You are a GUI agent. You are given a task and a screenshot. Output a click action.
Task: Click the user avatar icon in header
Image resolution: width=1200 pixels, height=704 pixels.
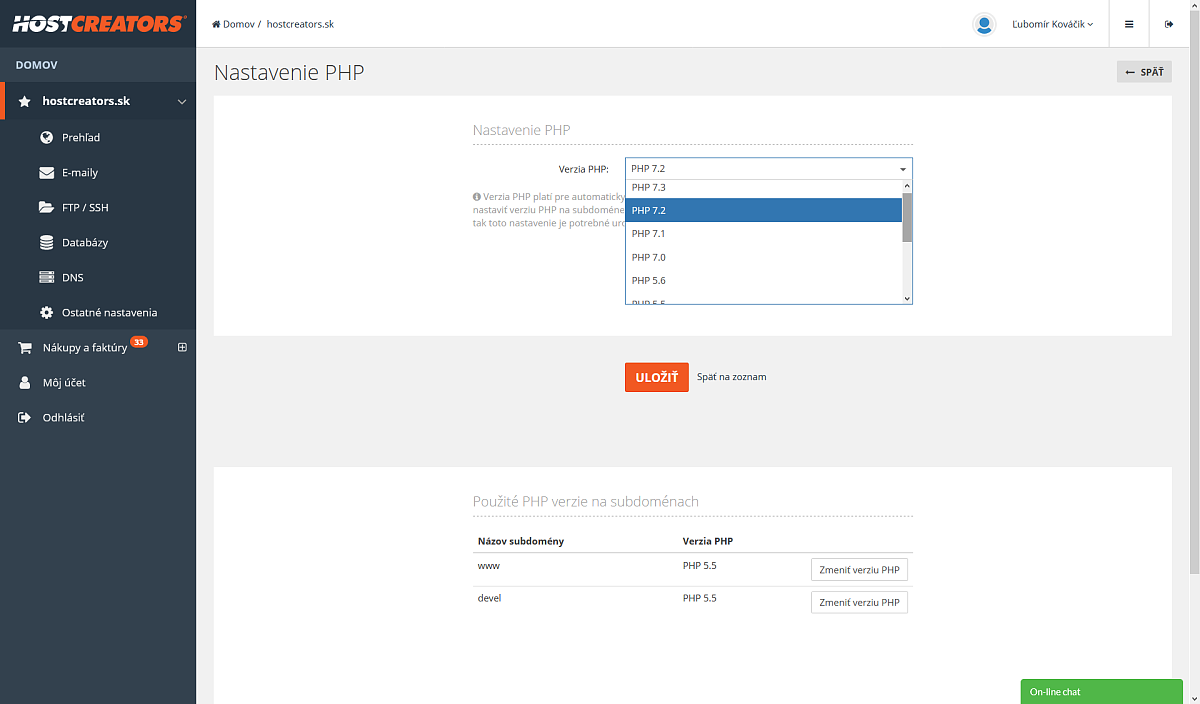[x=984, y=24]
